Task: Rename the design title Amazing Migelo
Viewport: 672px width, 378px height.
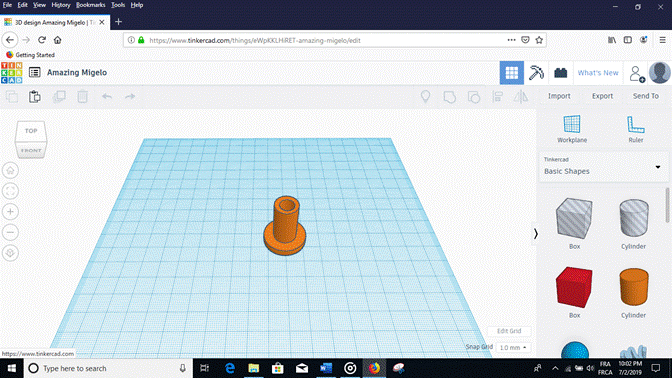Action: [x=77, y=72]
